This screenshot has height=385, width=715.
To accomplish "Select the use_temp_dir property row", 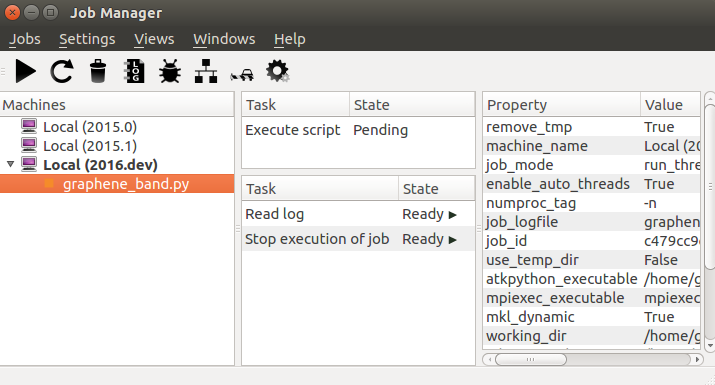I will point(591,260).
